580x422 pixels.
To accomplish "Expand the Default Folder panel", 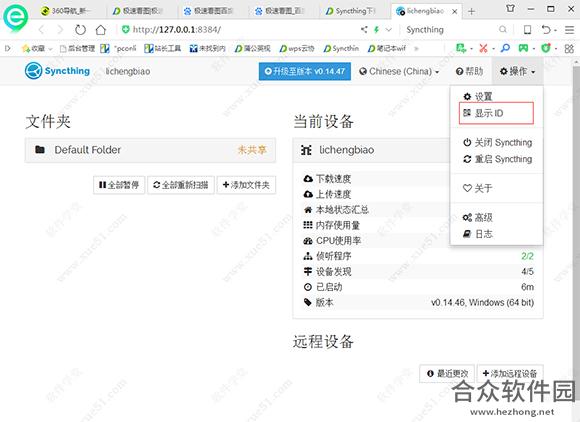I will pos(150,150).
